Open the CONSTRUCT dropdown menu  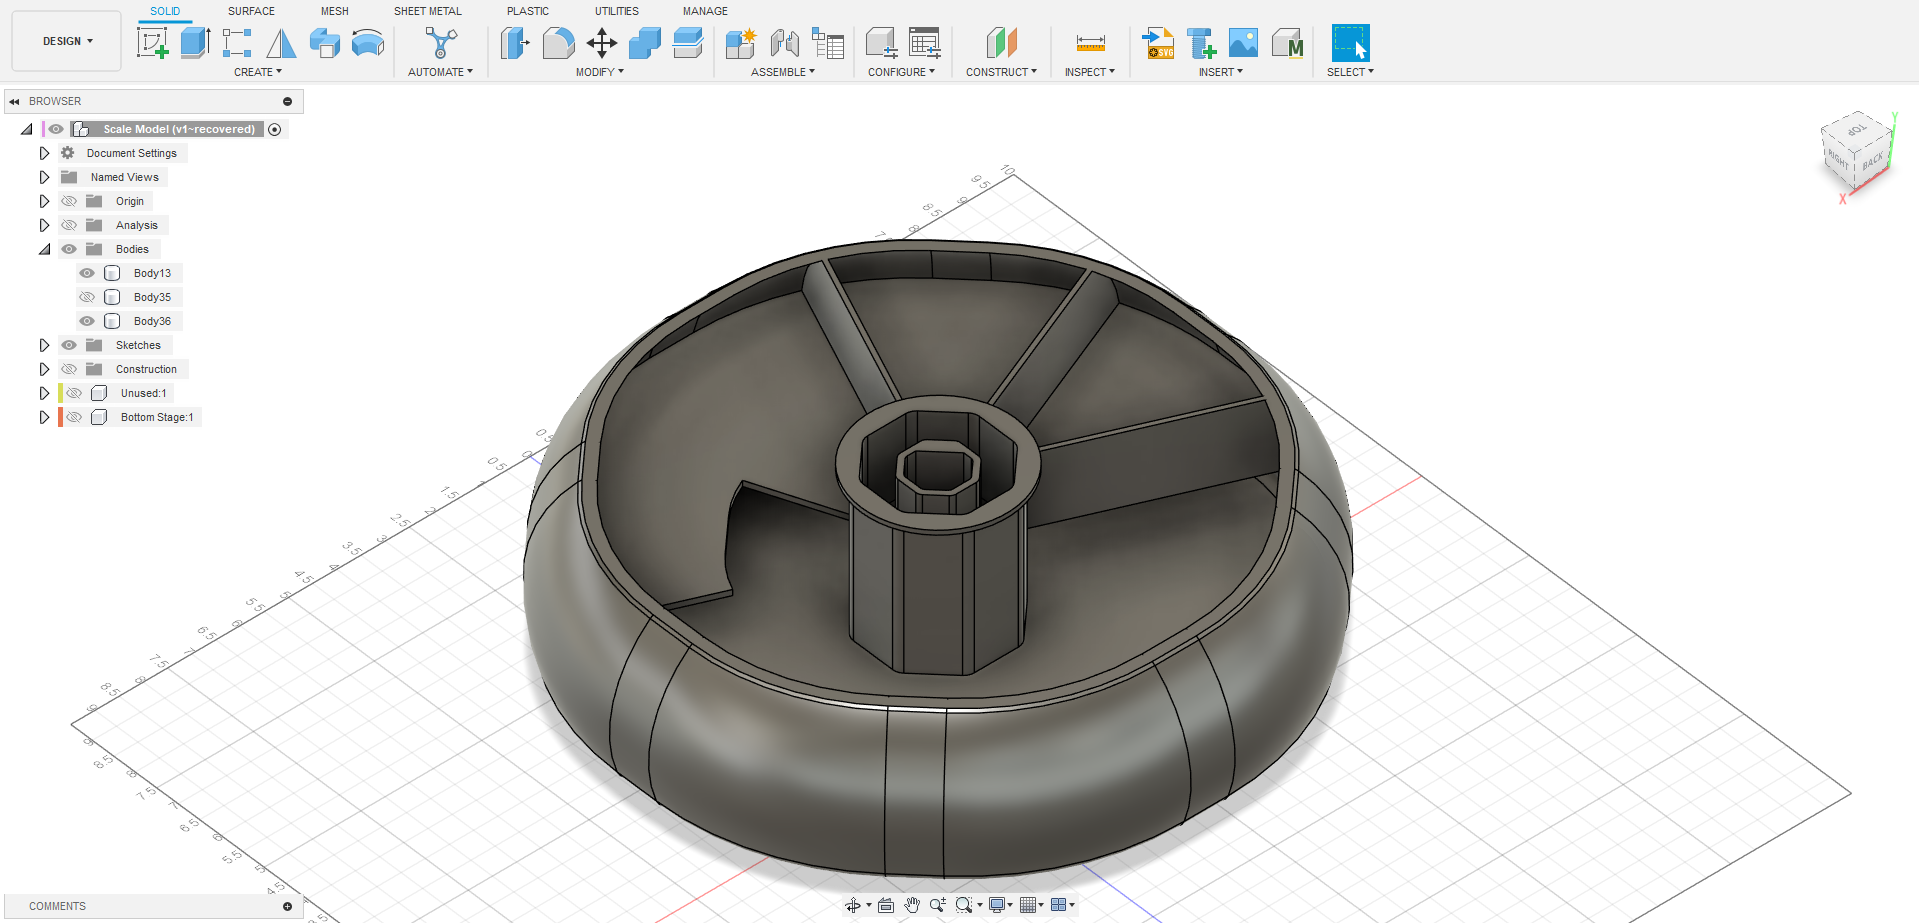click(1001, 72)
